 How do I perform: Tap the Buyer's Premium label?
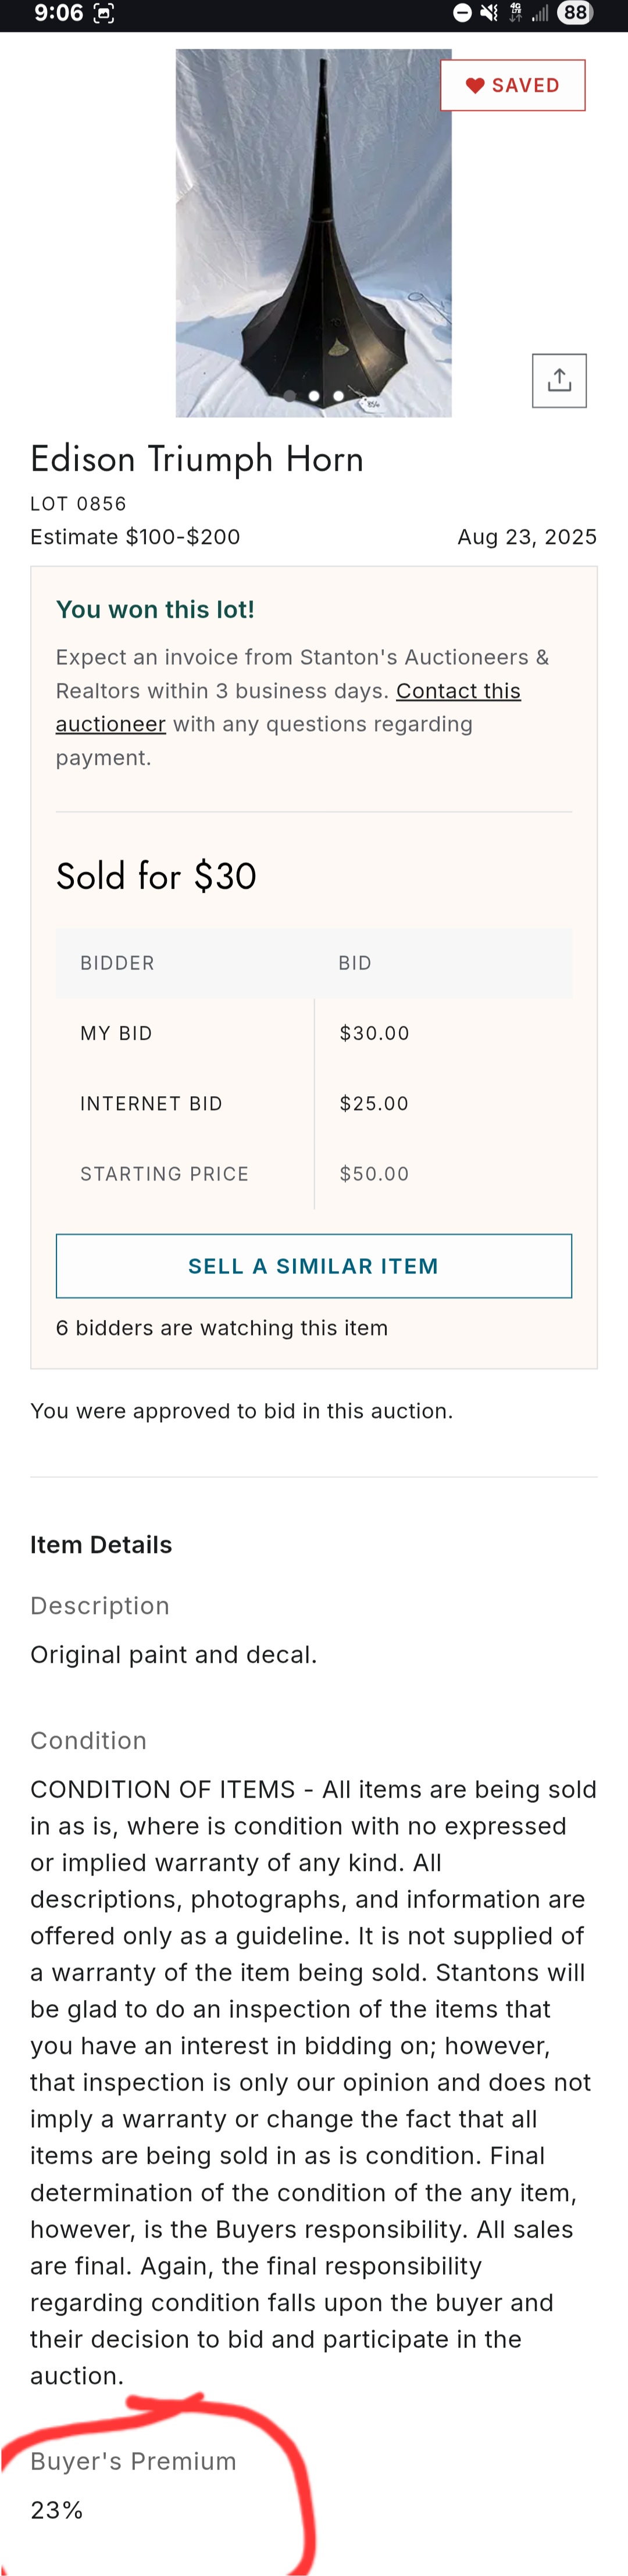pos(133,2461)
